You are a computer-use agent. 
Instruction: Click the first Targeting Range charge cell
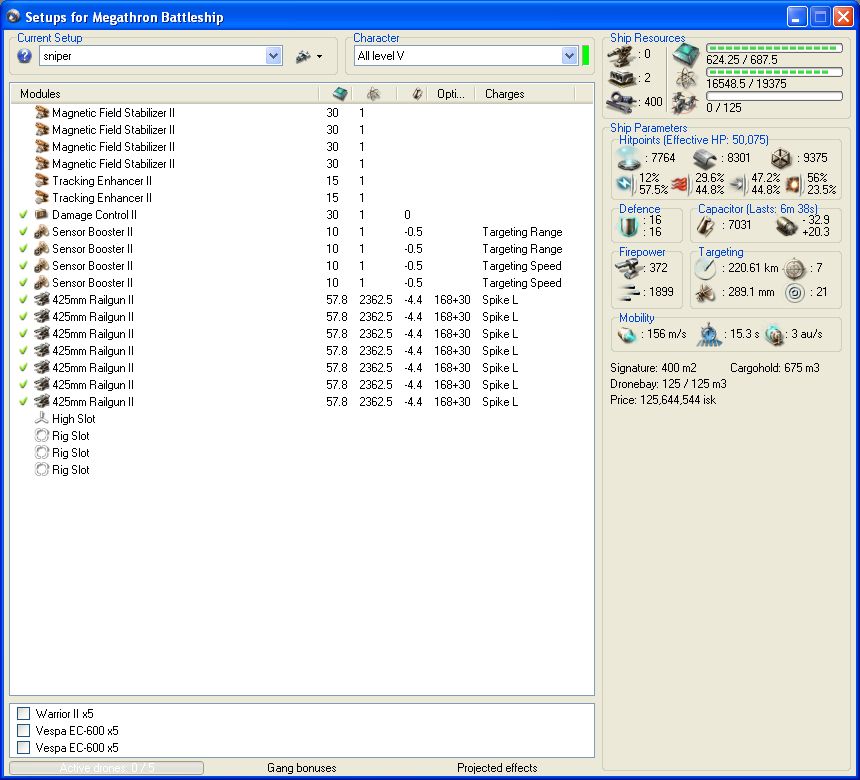tap(522, 231)
